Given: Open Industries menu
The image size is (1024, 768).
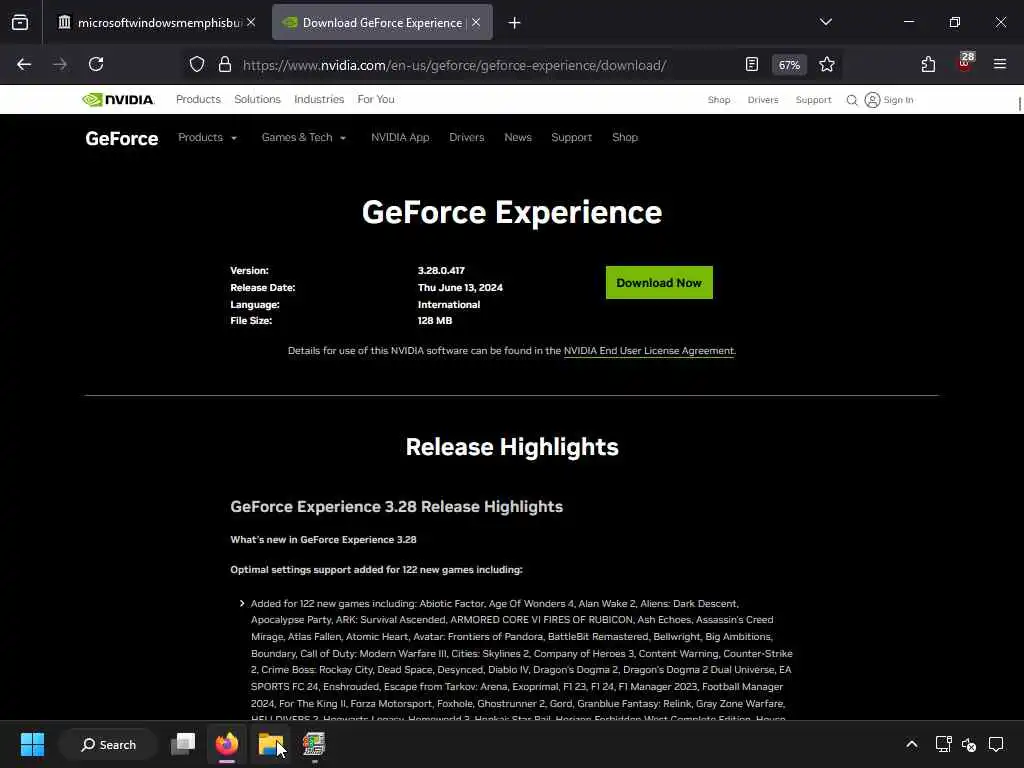Looking at the screenshot, I should point(319,99).
